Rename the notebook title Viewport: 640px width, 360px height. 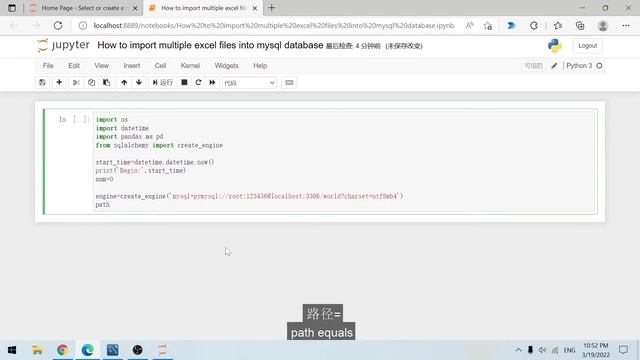[210, 45]
